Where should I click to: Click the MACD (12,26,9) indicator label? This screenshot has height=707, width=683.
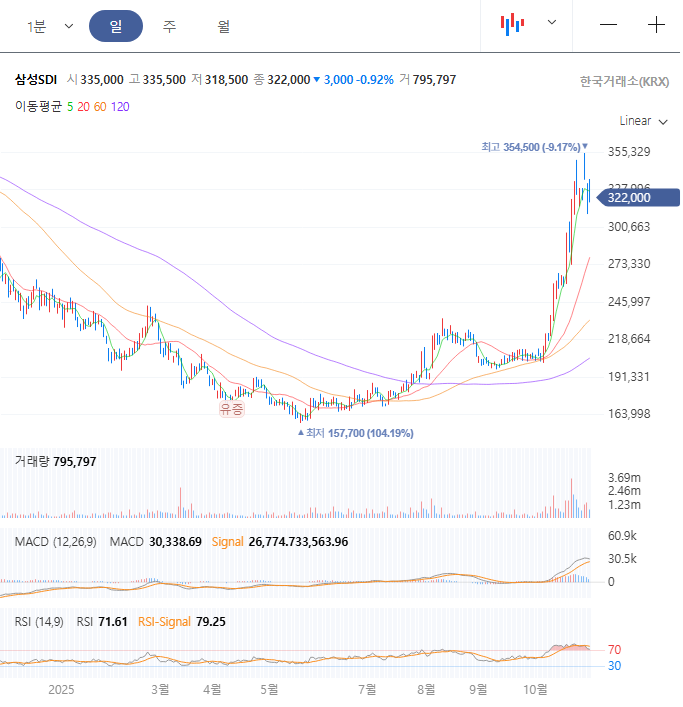[55, 542]
